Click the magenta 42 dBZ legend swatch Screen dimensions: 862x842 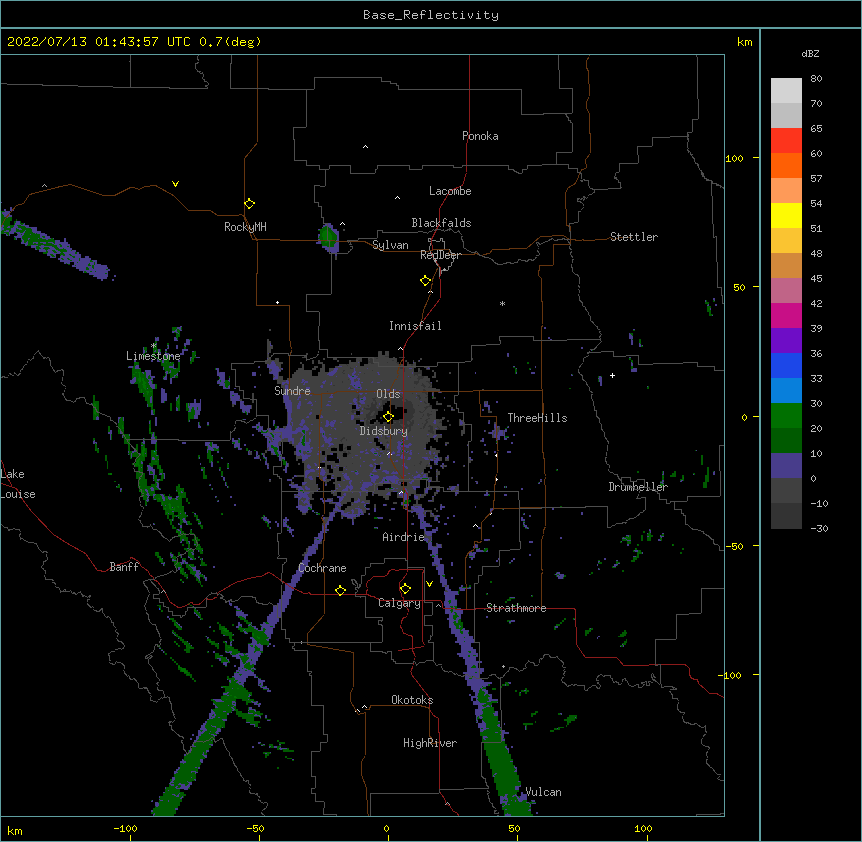pos(786,315)
